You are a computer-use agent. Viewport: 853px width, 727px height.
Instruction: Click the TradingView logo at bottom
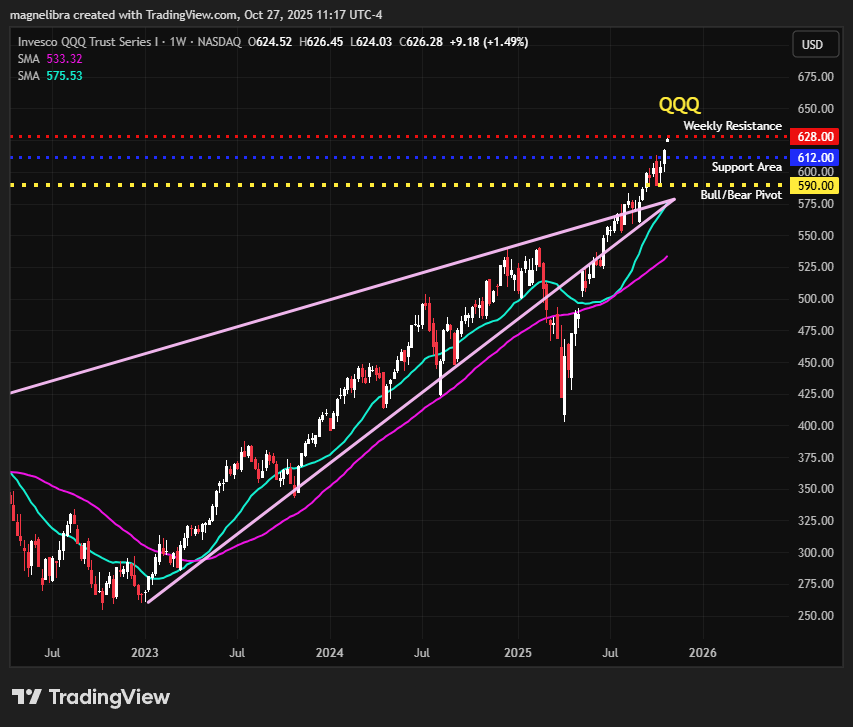[x=91, y=697]
